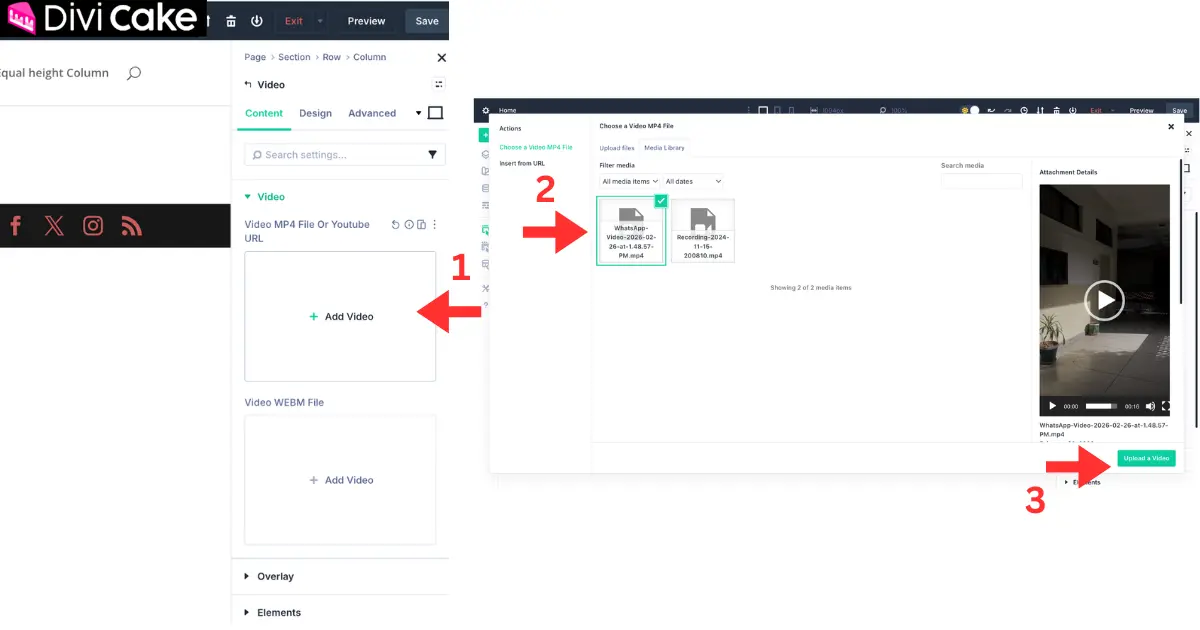
Task: Click the video progress bar in preview
Action: click(x=1101, y=406)
